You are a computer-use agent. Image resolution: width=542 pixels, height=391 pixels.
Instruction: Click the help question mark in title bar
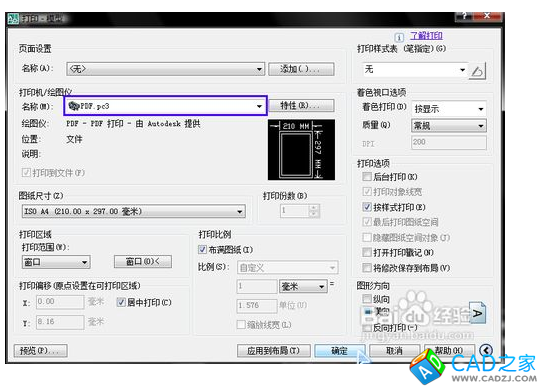pos(464,16)
